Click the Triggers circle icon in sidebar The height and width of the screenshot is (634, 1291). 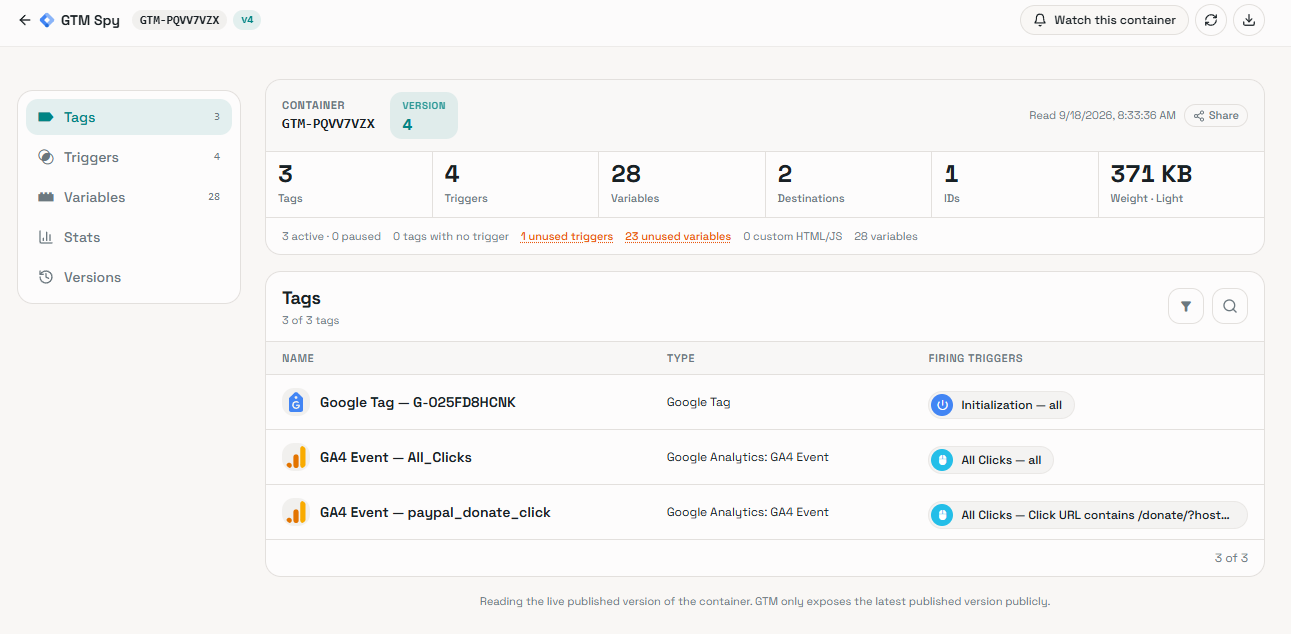46,157
